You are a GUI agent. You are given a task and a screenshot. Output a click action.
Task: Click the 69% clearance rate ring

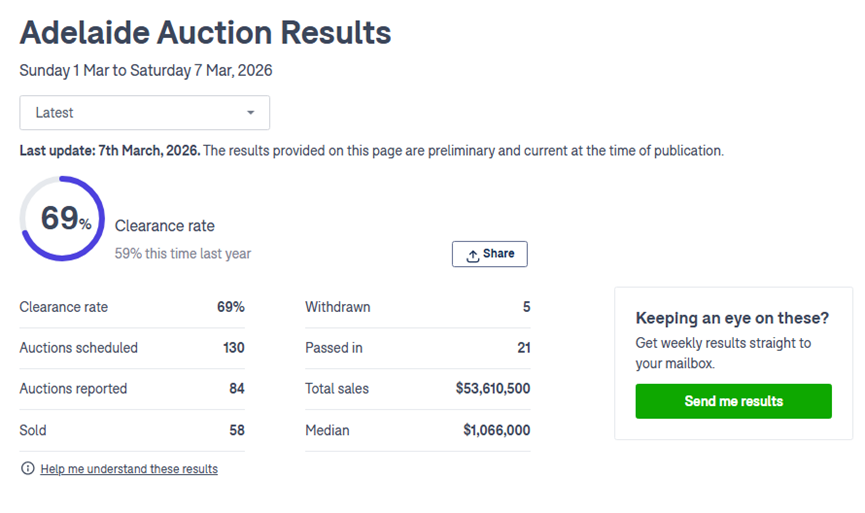pyautogui.click(x=62, y=219)
